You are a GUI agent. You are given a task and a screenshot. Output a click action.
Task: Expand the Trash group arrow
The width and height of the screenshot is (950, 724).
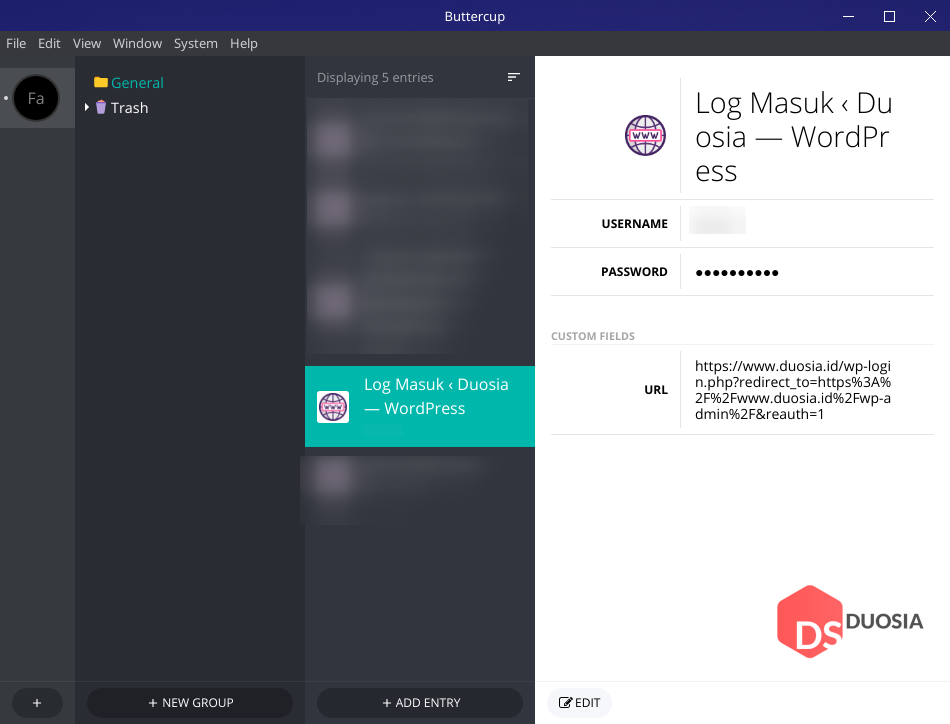click(87, 107)
